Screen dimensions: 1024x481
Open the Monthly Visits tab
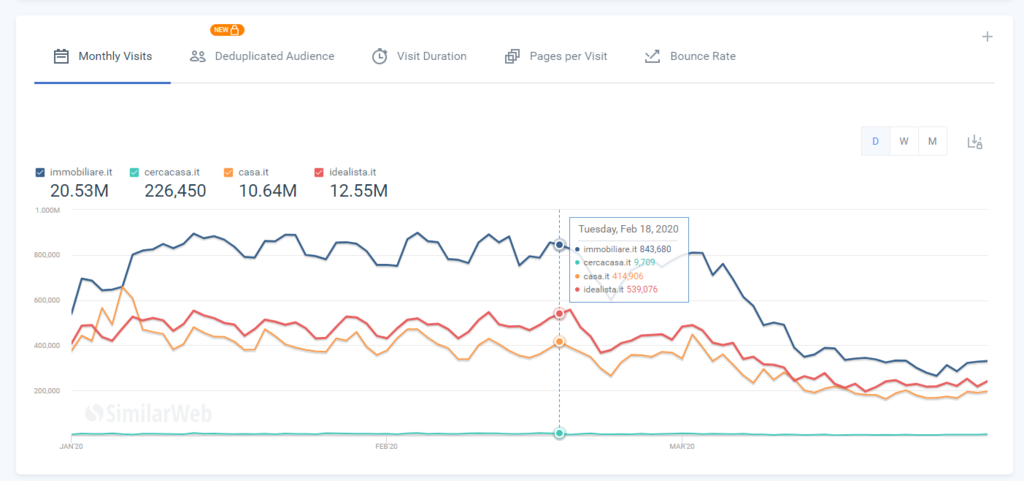(103, 56)
